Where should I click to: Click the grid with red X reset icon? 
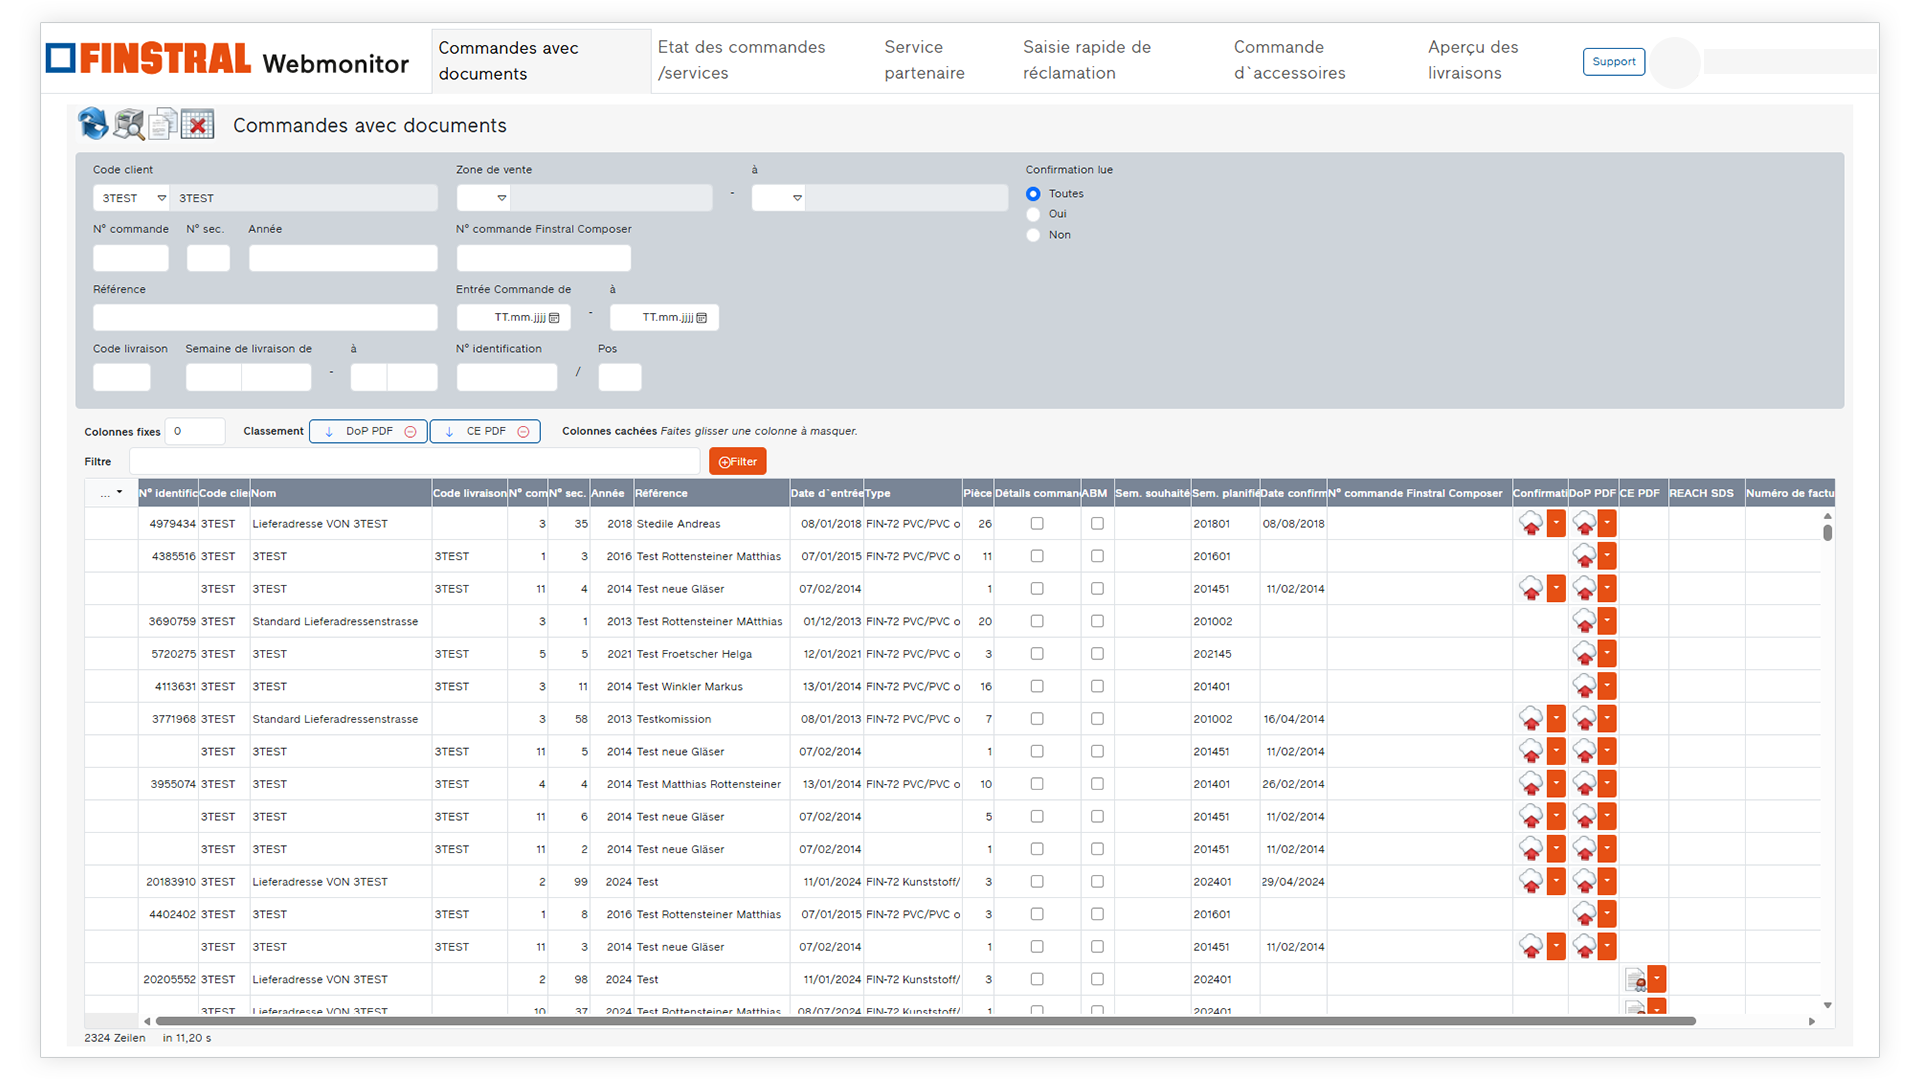click(x=197, y=124)
